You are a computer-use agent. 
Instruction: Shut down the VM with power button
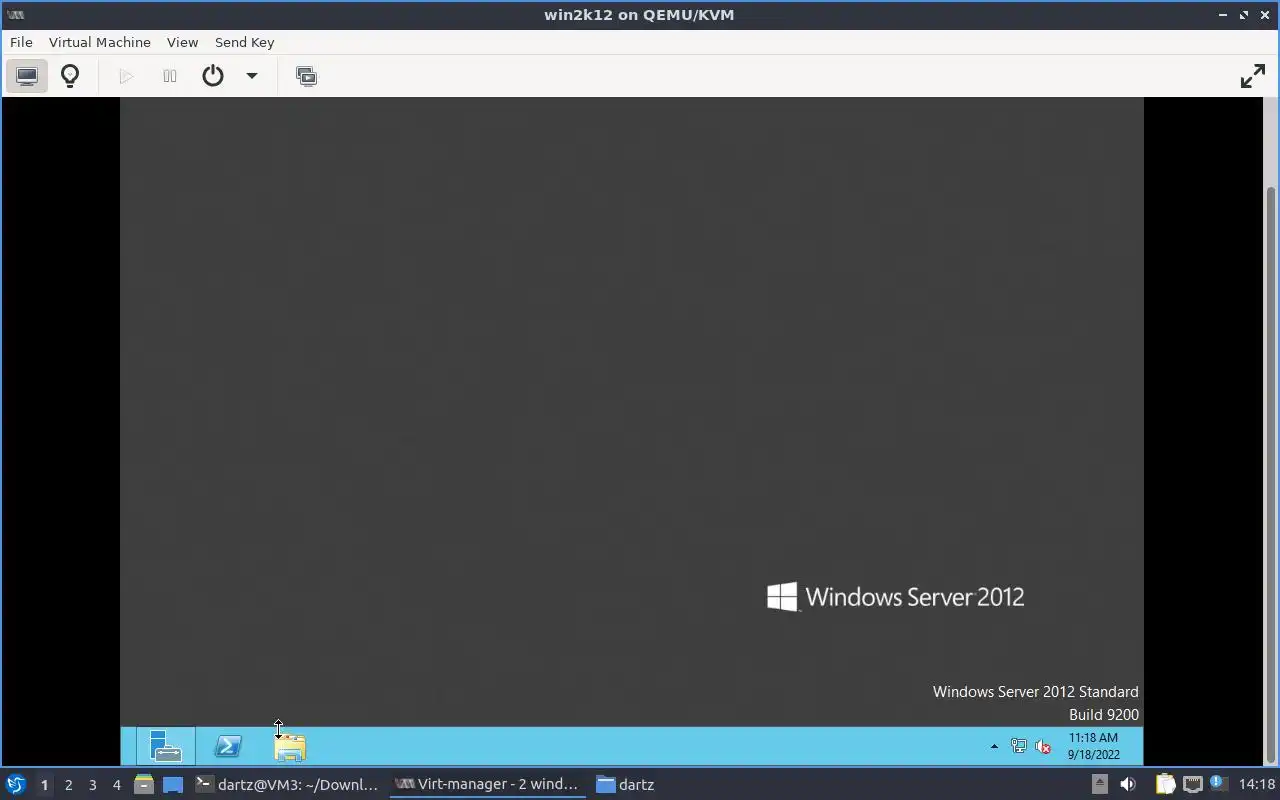pos(213,76)
